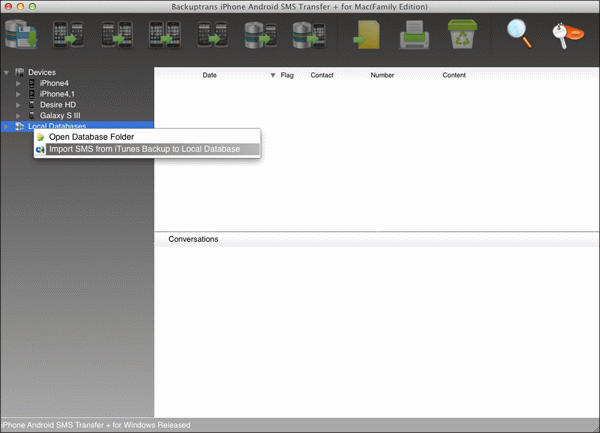Image resolution: width=600 pixels, height=433 pixels.
Task: Expand the iPhone4,1 device node
Action: click(18, 94)
